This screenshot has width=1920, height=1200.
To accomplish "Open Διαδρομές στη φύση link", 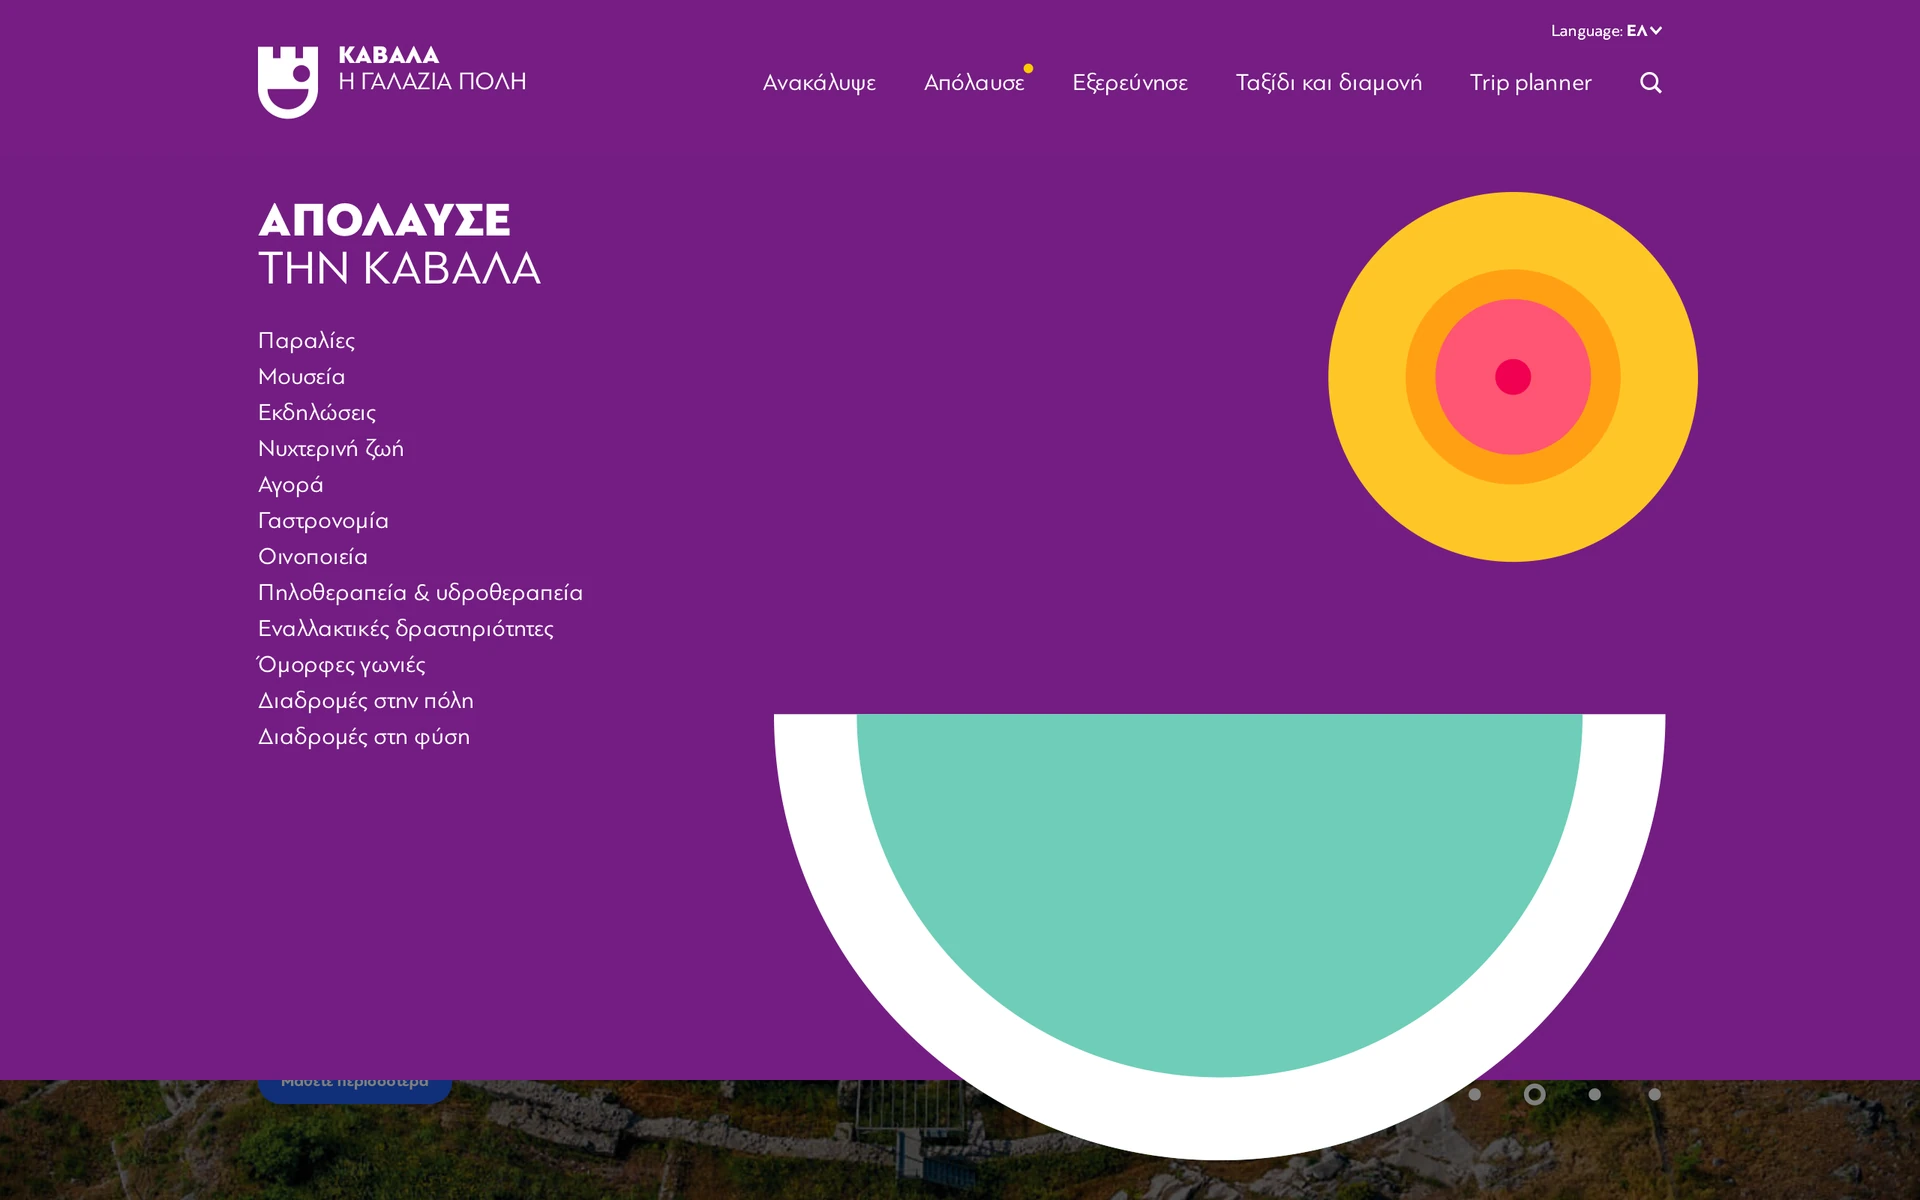I will coord(364,737).
